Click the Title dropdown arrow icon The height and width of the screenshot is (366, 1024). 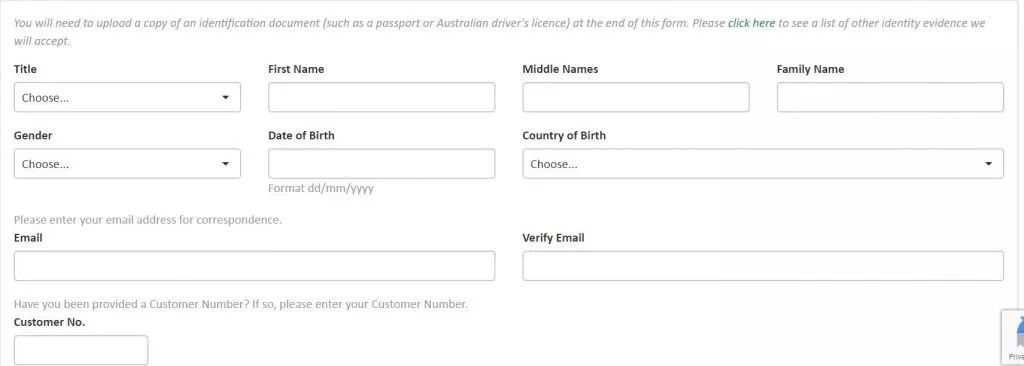225,97
